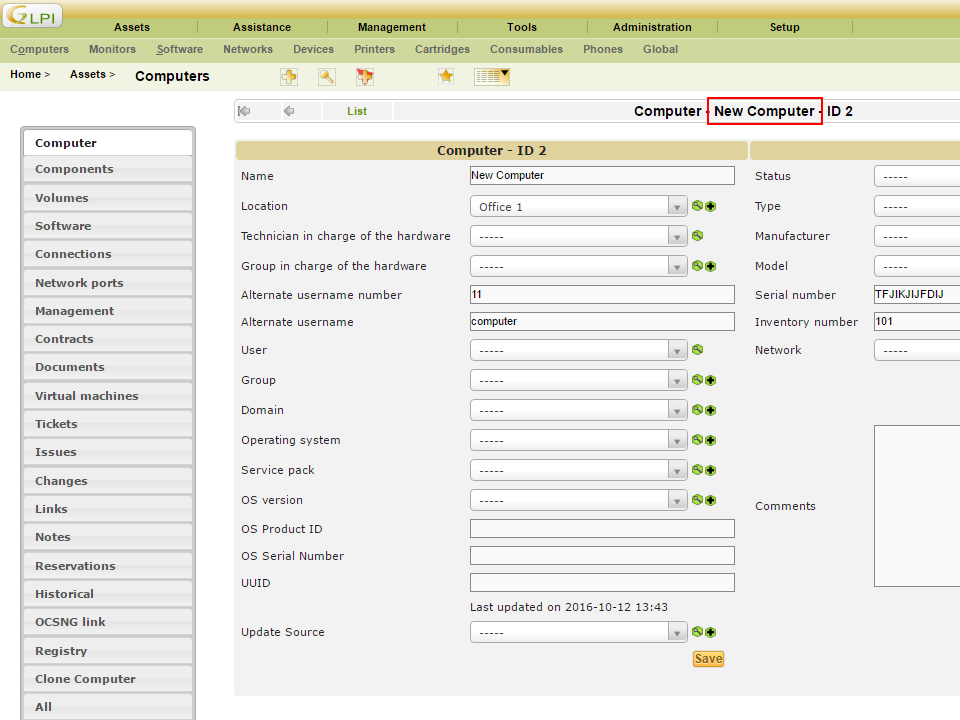Expand the Operating system dropdown
Image resolution: width=960 pixels, height=720 pixels.
(578, 440)
